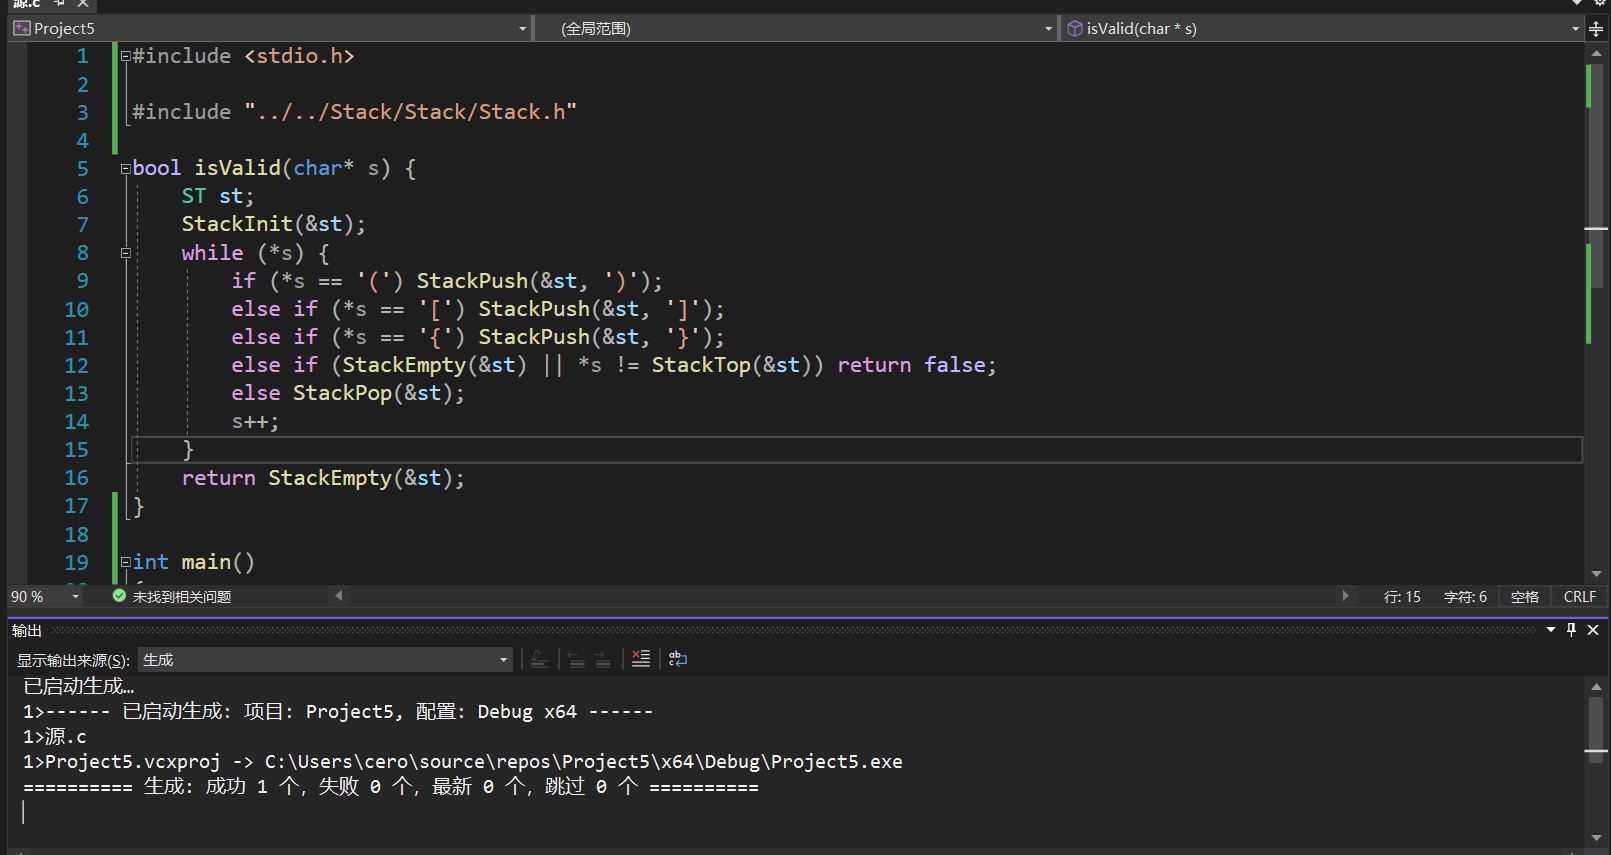1611x855 pixels.
Task: Click the 字符: 6 column indicator
Action: [x=1465, y=597]
